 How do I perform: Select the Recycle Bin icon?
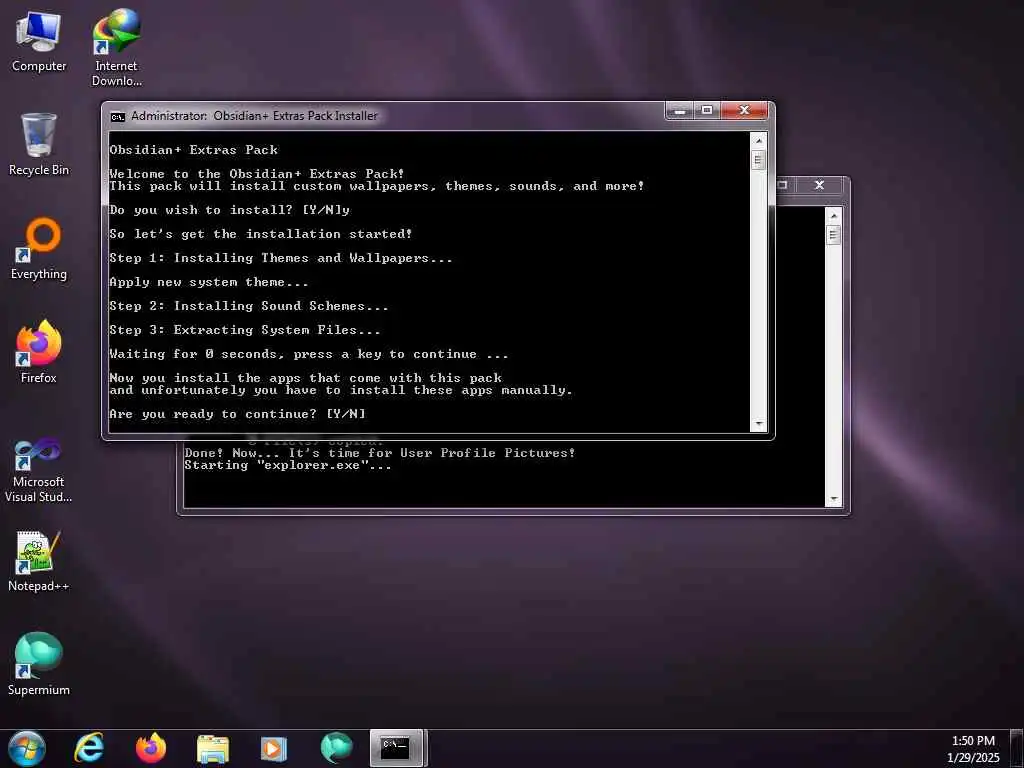(x=39, y=144)
